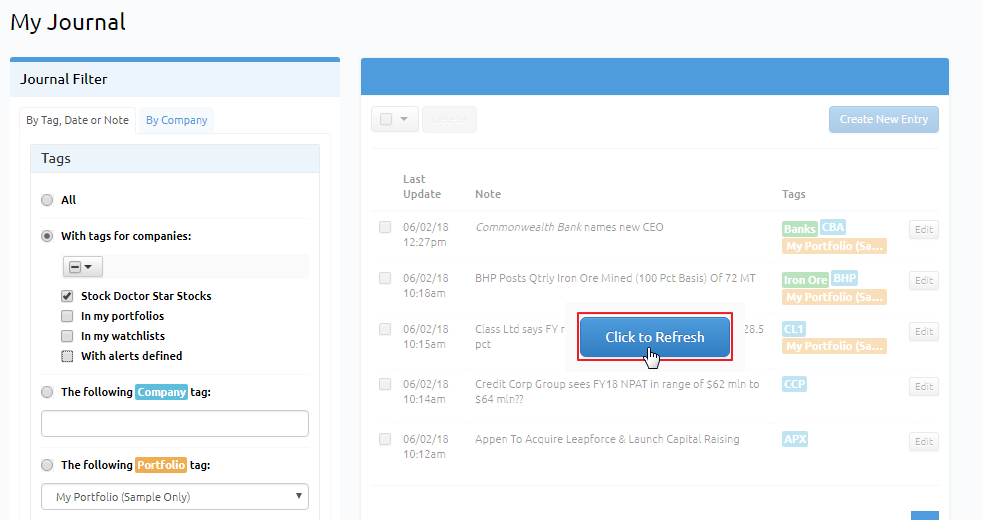Image resolution: width=983 pixels, height=520 pixels.
Task: Select the By Tag, Date or Note tab
Action: [77, 120]
